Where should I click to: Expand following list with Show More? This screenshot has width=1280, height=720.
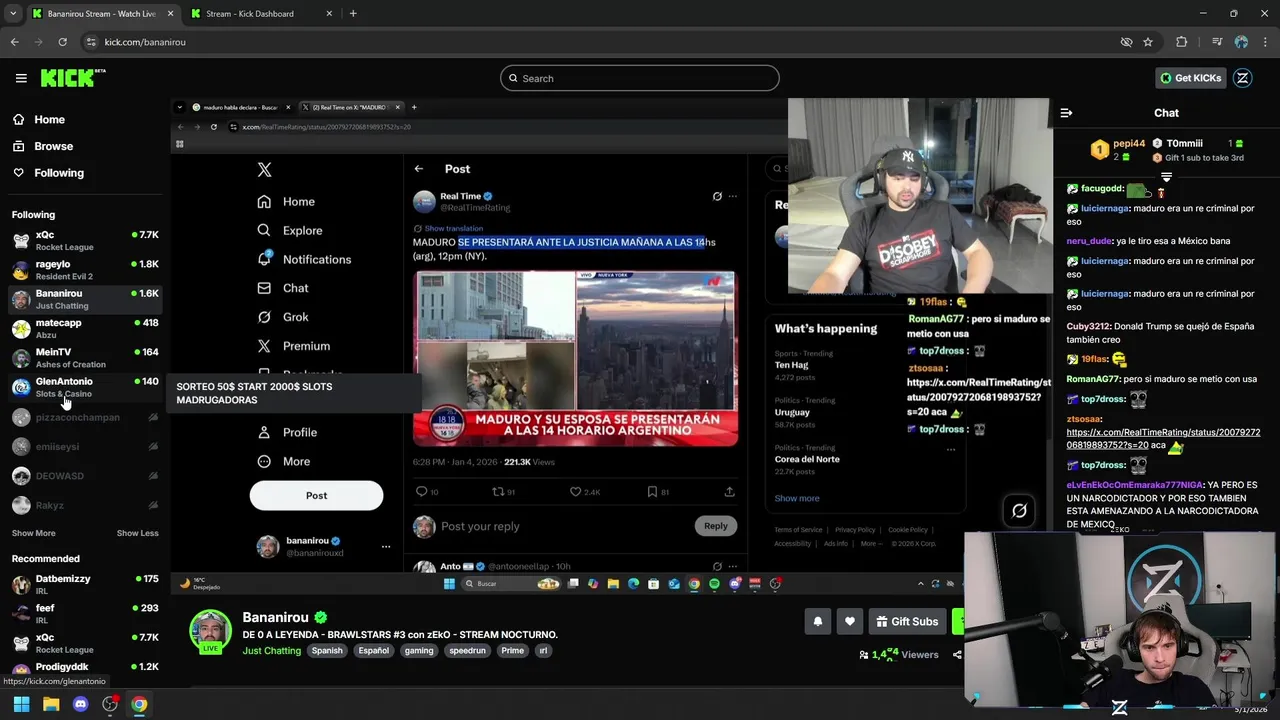click(33, 533)
